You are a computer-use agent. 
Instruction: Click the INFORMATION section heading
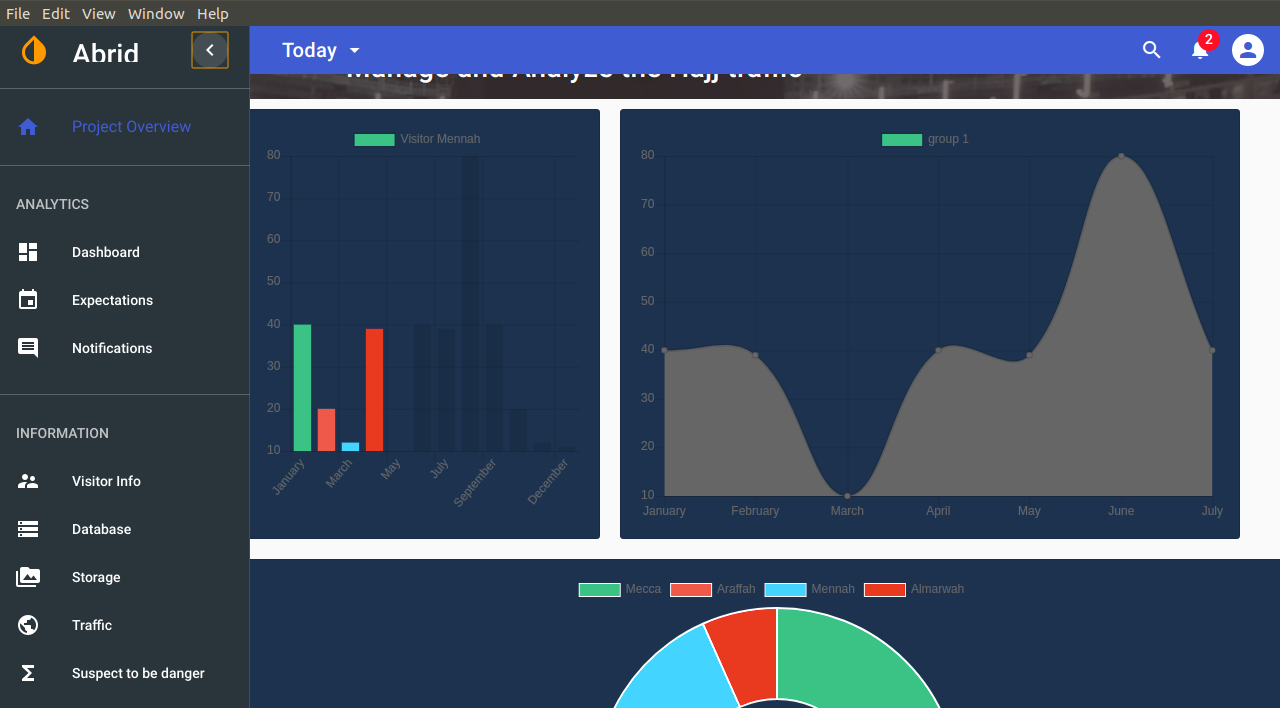[62, 433]
